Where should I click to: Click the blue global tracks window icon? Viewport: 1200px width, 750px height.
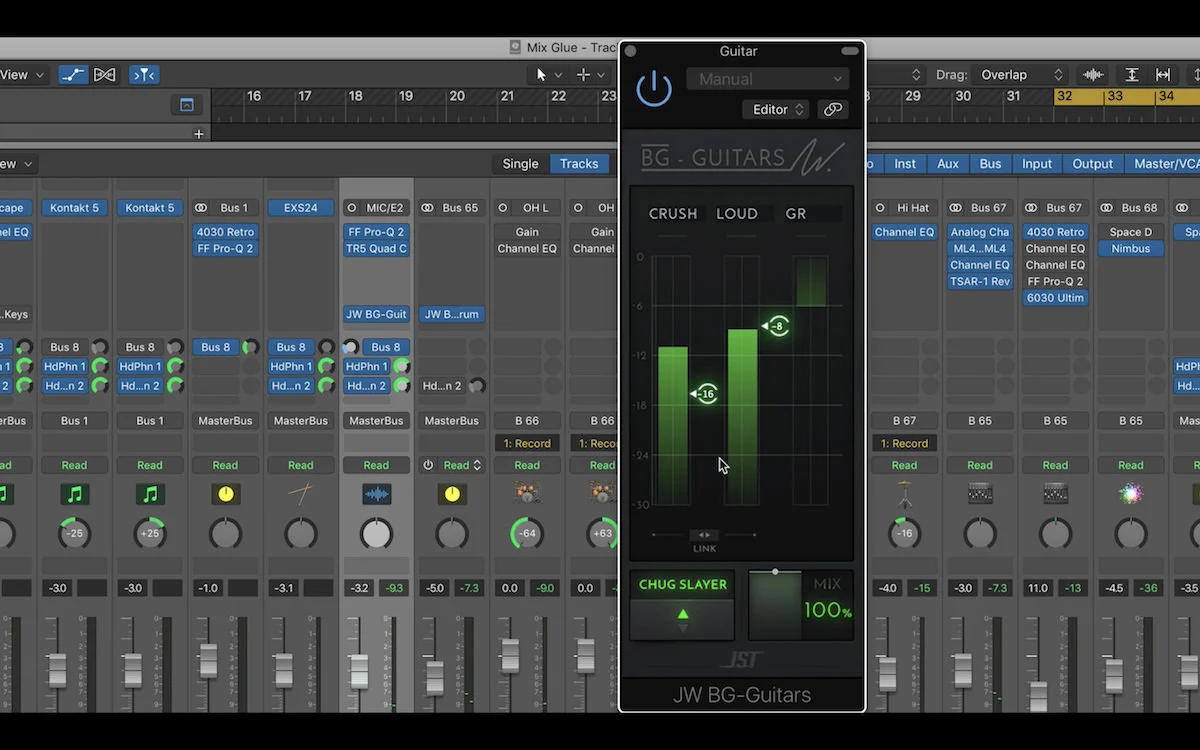click(186, 105)
